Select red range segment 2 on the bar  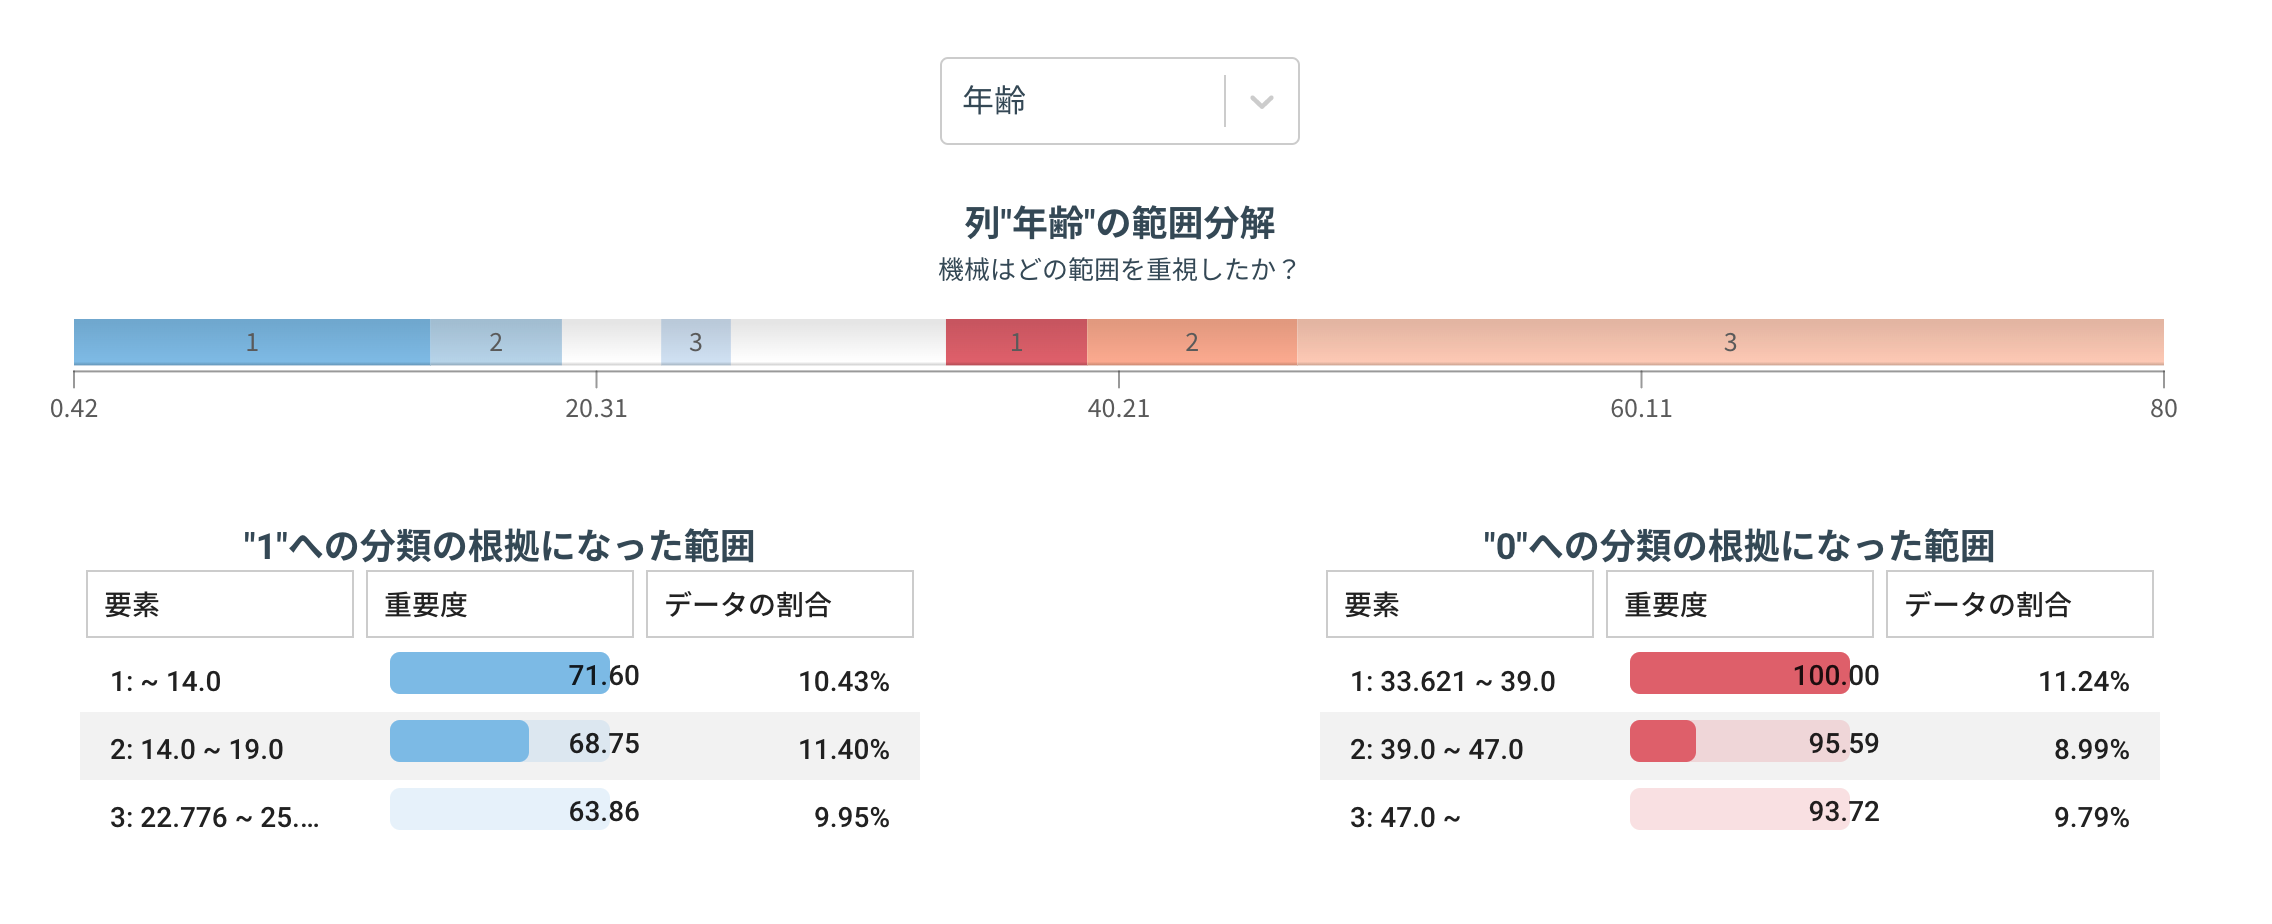1190,341
